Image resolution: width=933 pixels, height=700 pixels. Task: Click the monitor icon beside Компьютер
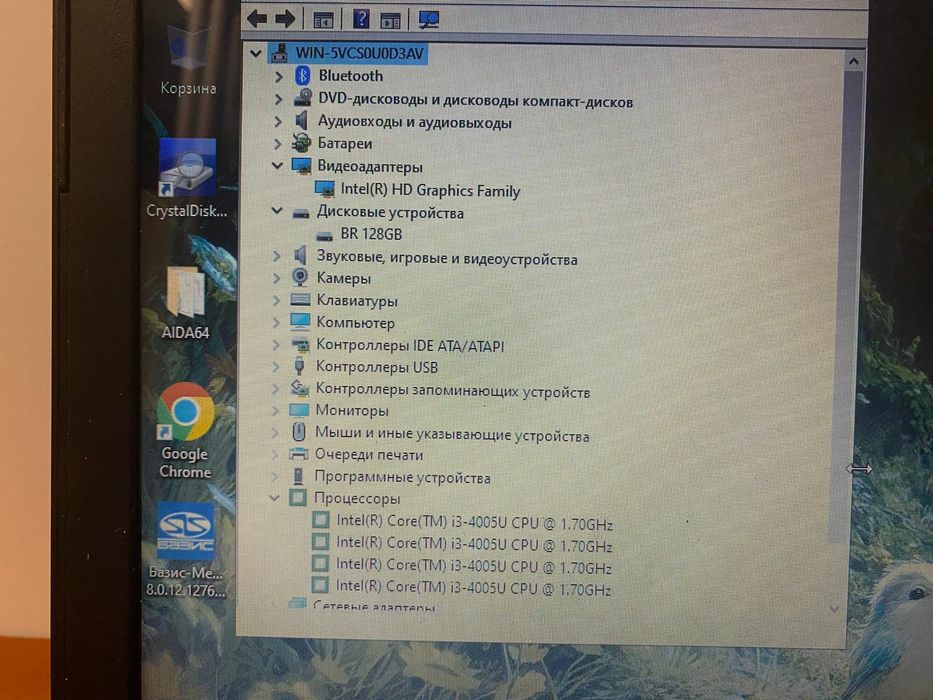click(x=300, y=322)
